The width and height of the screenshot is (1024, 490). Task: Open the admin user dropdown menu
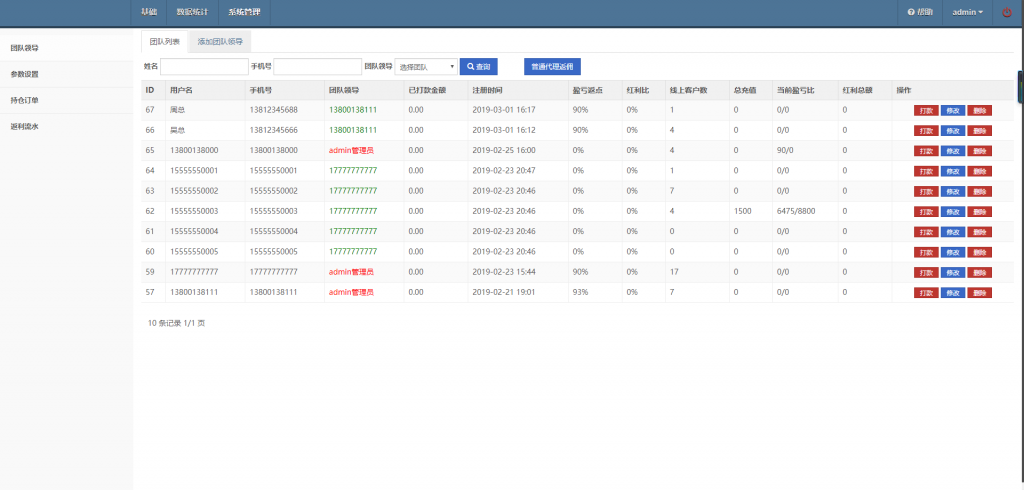pyautogui.click(x=967, y=12)
